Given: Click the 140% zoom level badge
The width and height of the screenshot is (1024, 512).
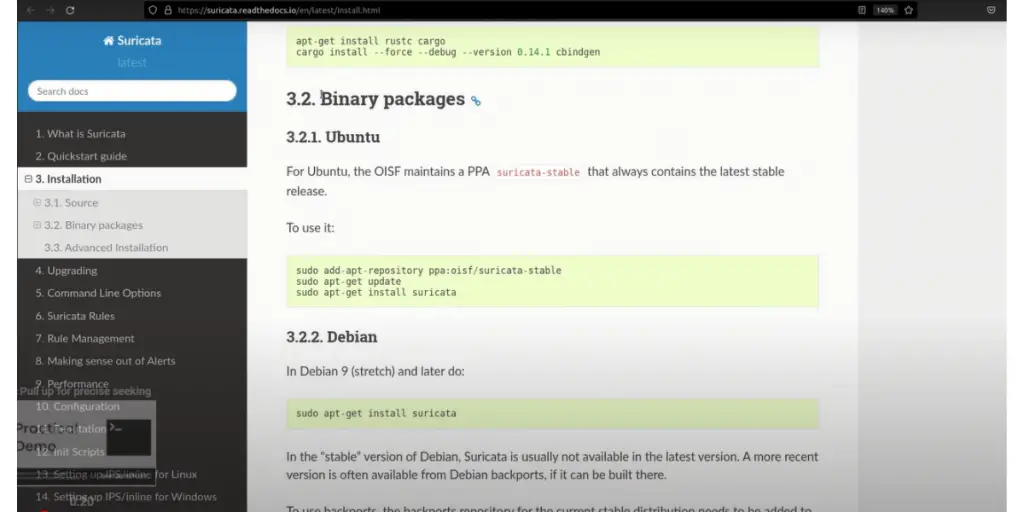Looking at the screenshot, I should tap(885, 10).
